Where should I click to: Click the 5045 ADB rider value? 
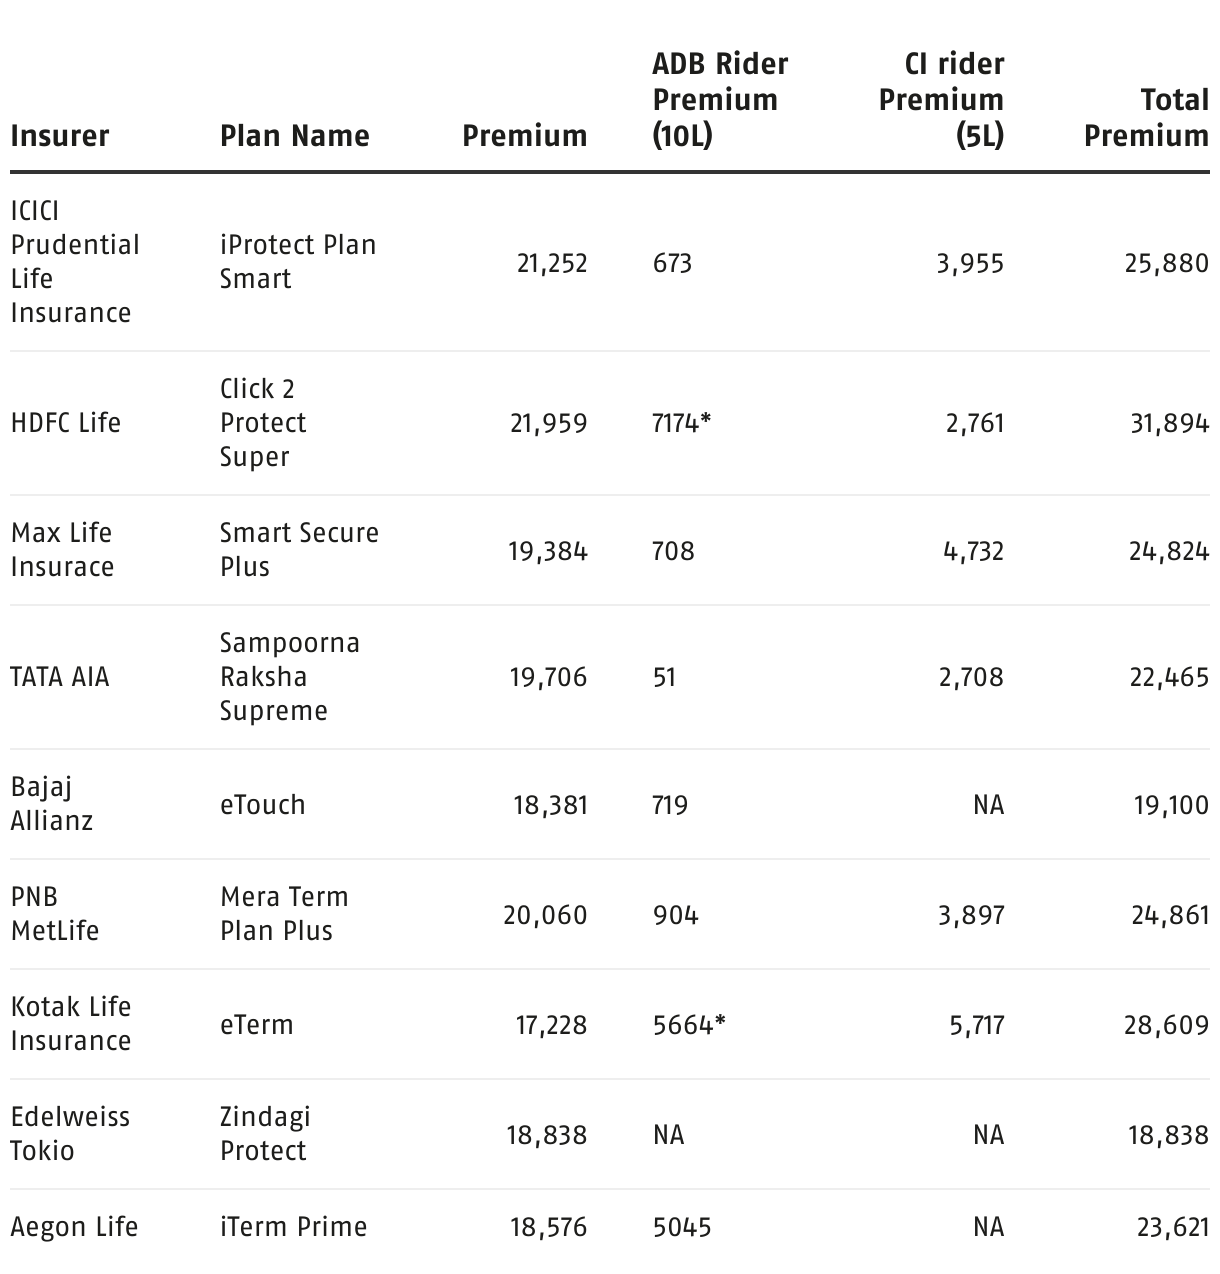coord(682,1227)
